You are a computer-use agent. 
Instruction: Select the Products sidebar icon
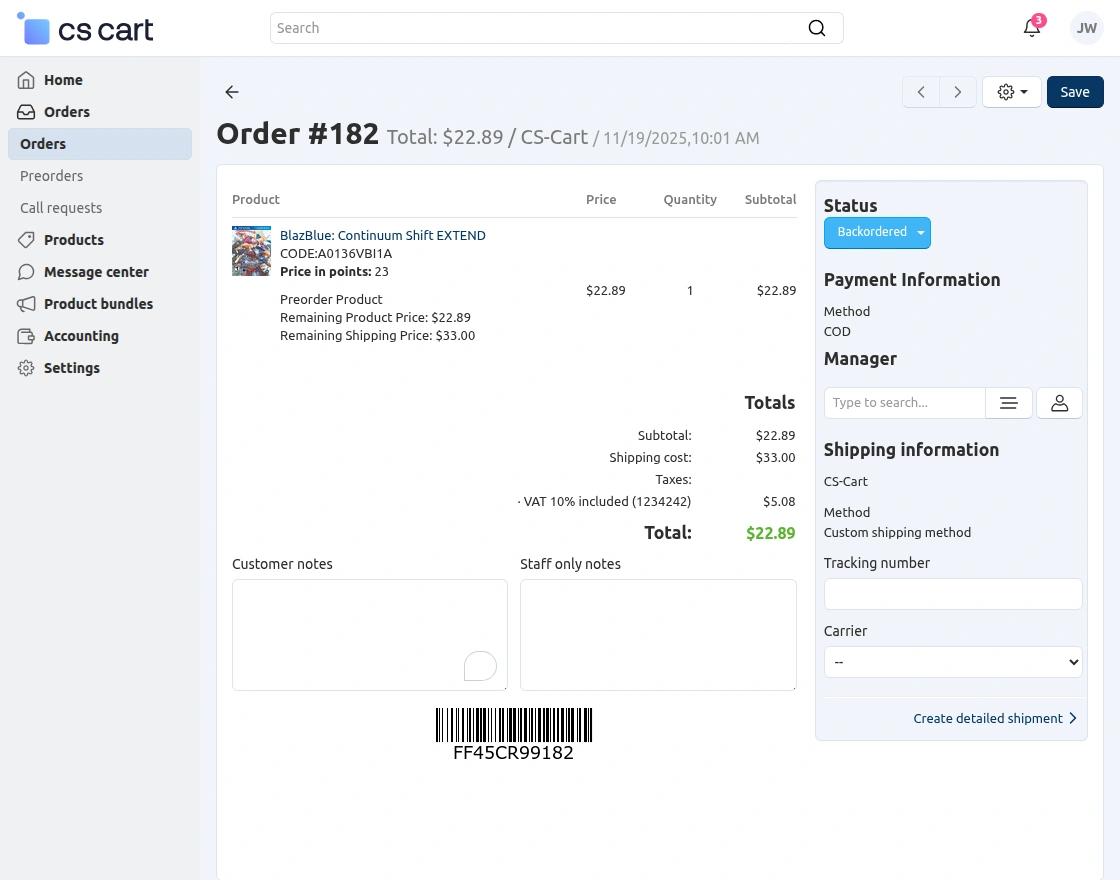tap(27, 240)
